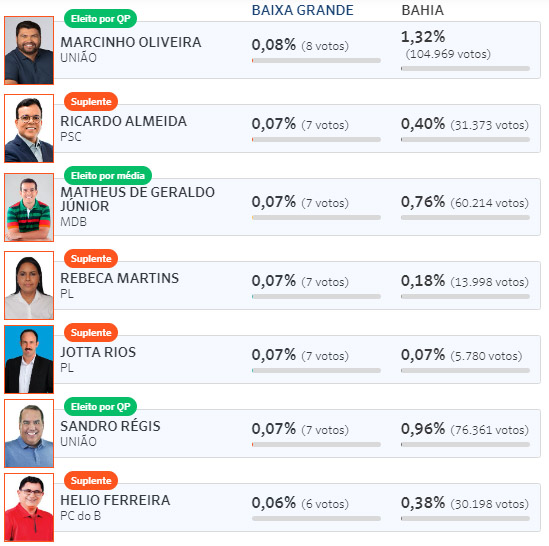Click Ricardo Almeida's portrait thumbnail

(29, 128)
